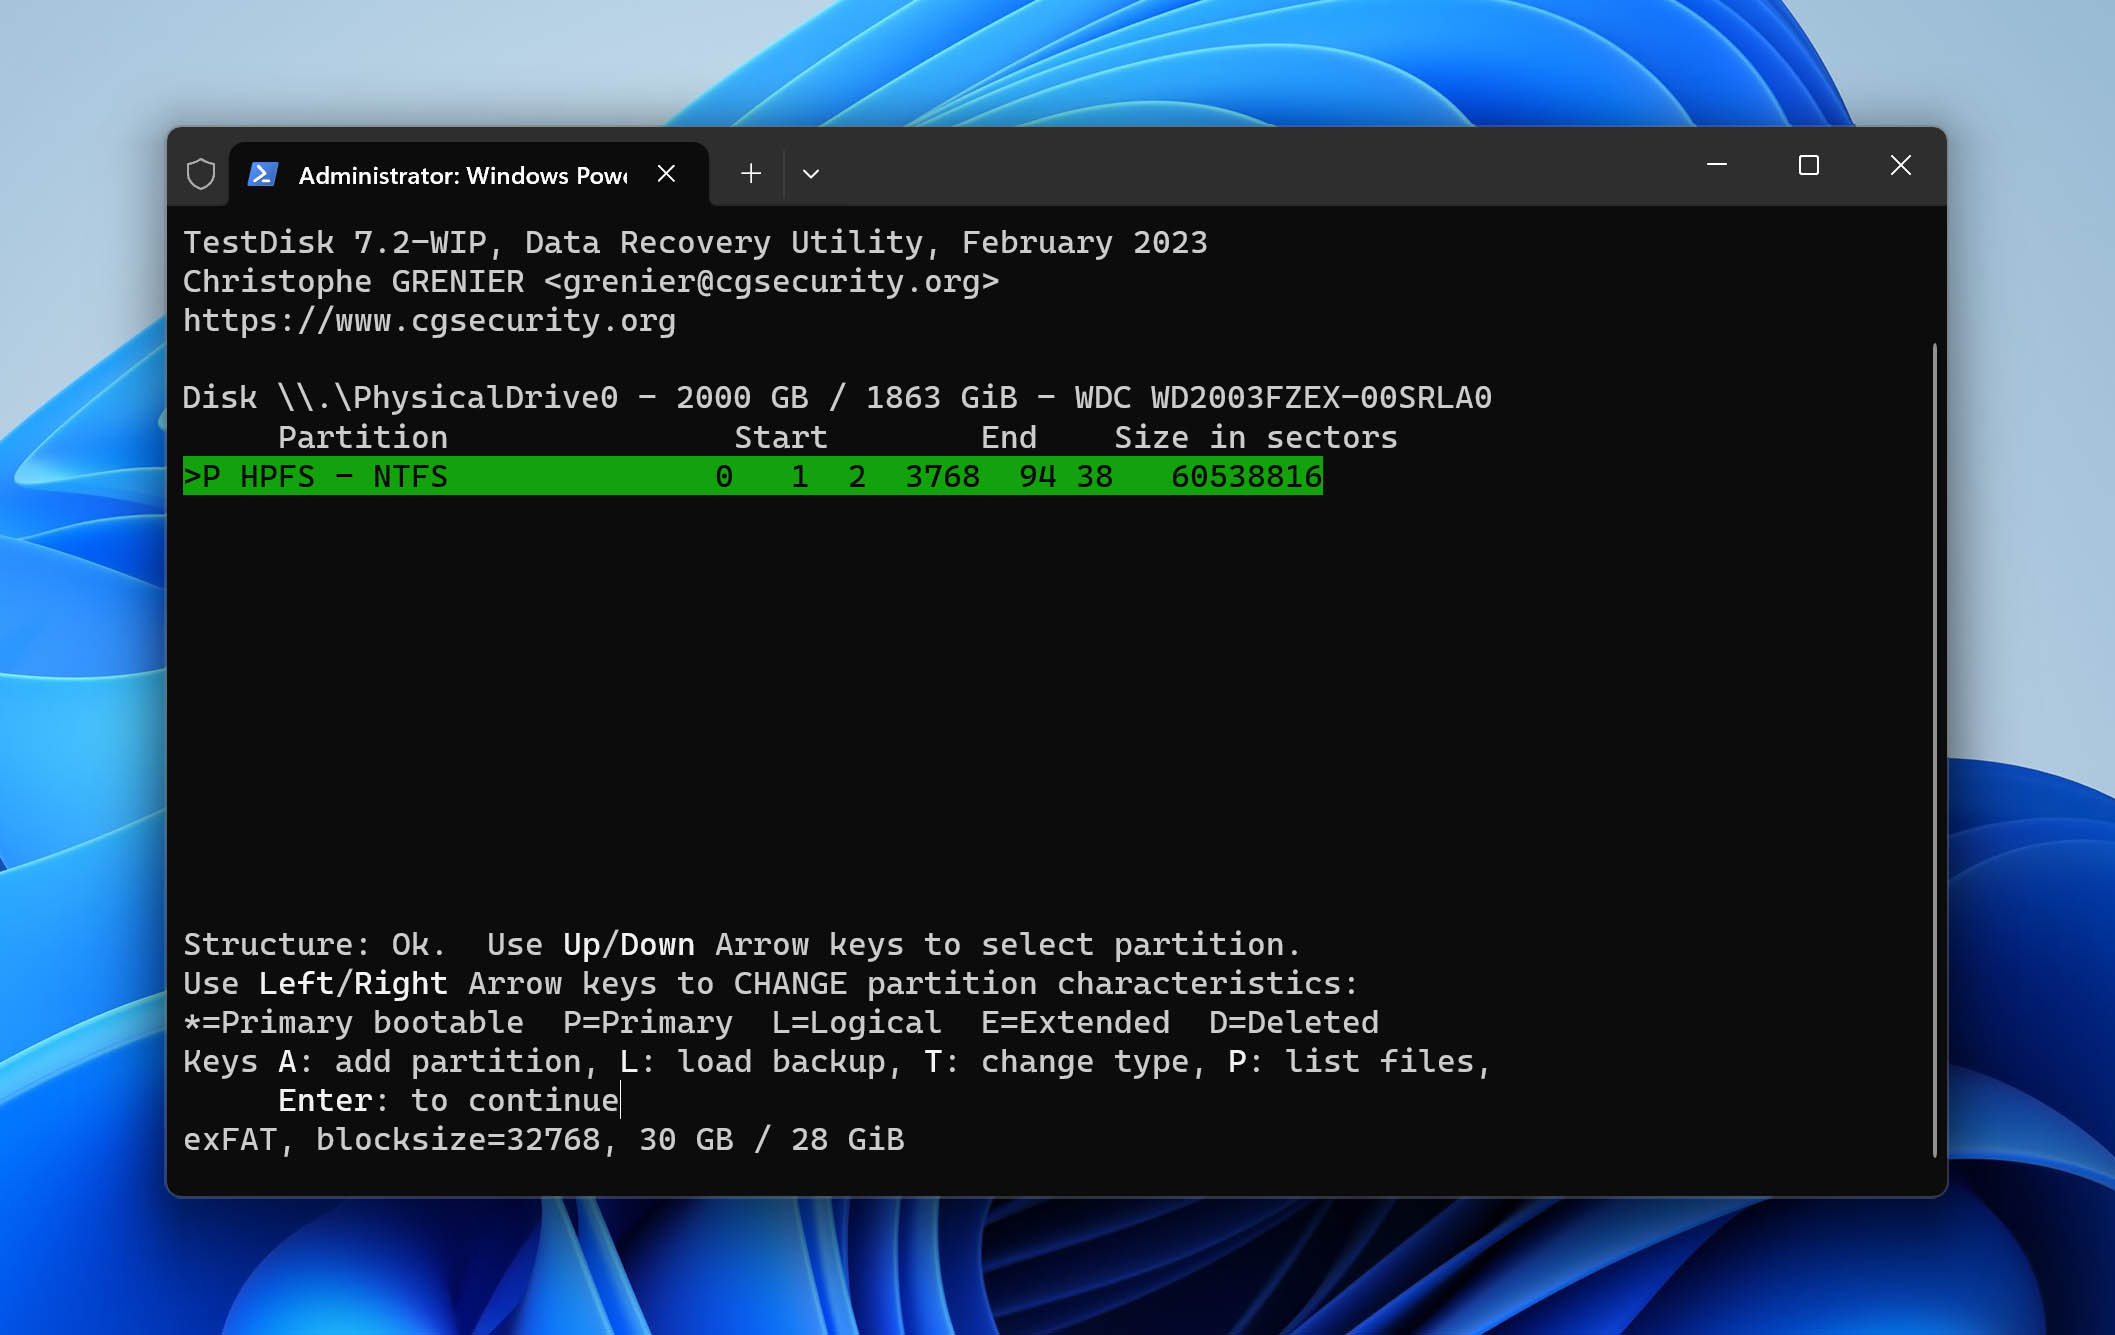Click the Structure: Ok. status text
2115x1335 pixels.
[314, 944]
